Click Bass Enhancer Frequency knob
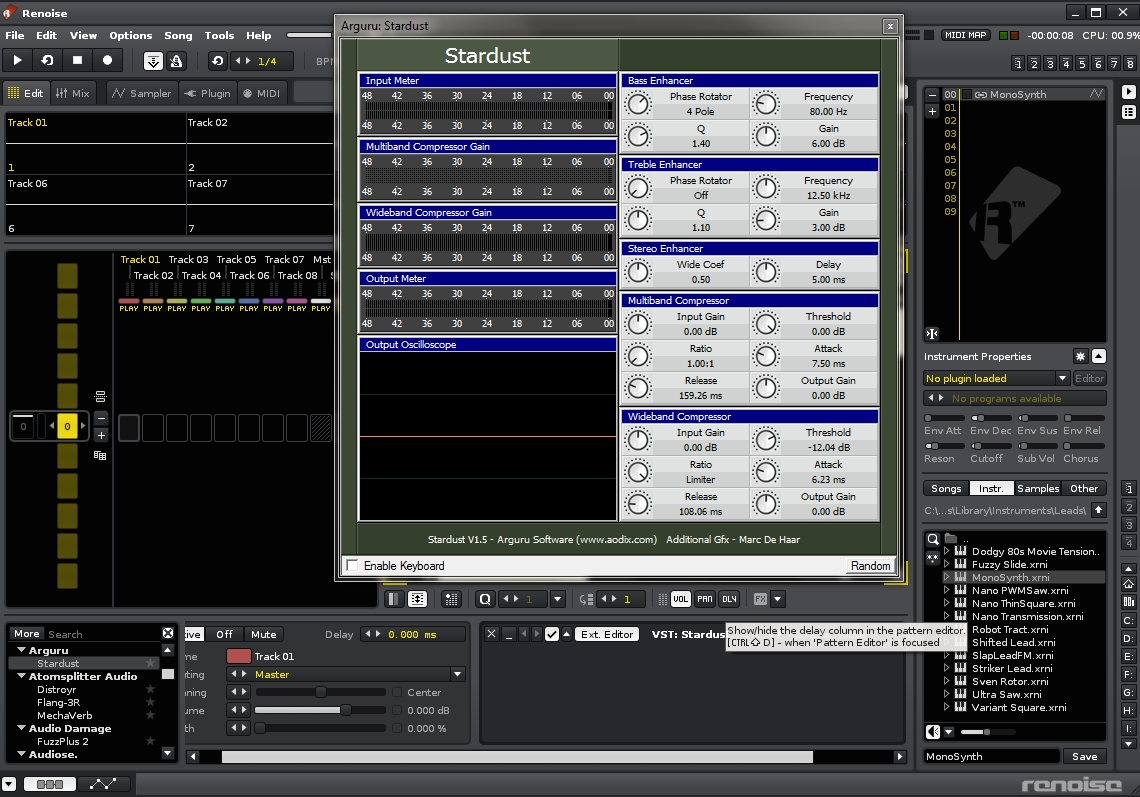The image size is (1140, 797). pyautogui.click(x=766, y=103)
